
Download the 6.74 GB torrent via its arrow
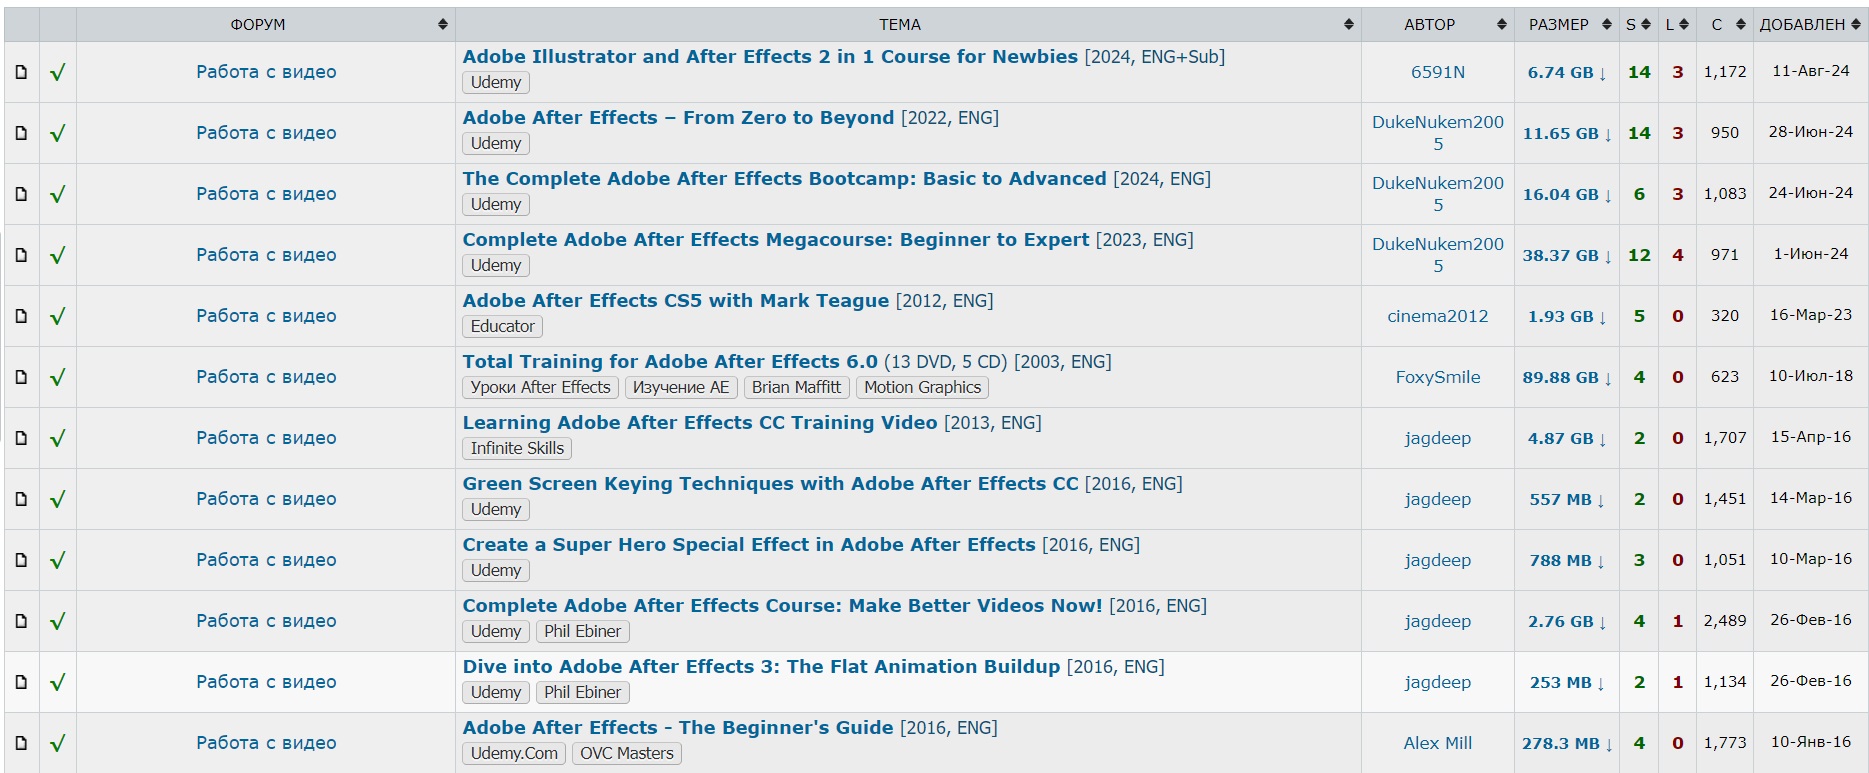click(x=1603, y=73)
